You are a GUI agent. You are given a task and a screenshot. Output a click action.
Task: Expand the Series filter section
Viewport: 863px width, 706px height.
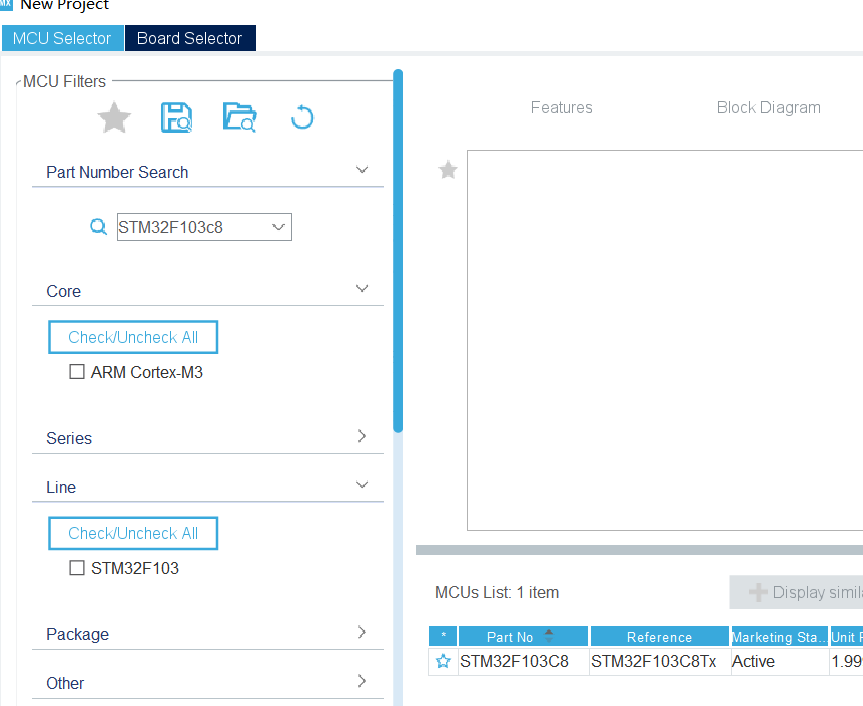362,436
